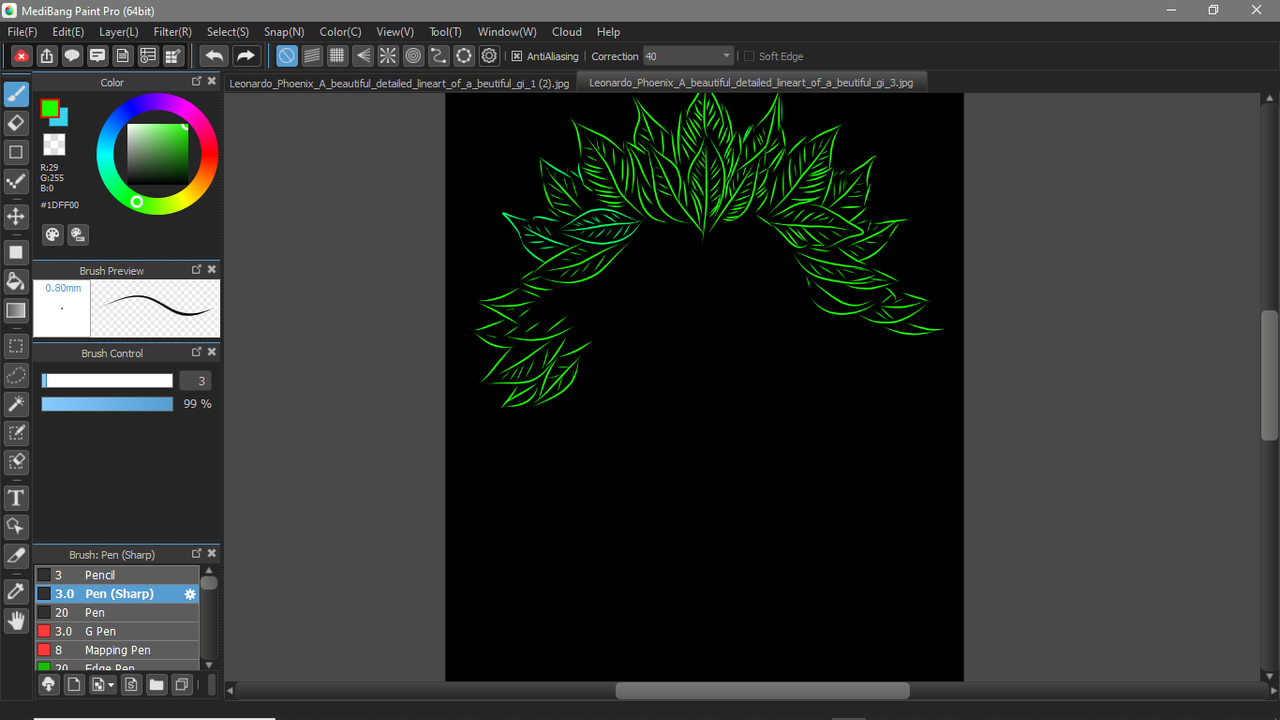The image size is (1280, 720).
Task: Open the speech bubble comment icon
Action: [x=72, y=56]
